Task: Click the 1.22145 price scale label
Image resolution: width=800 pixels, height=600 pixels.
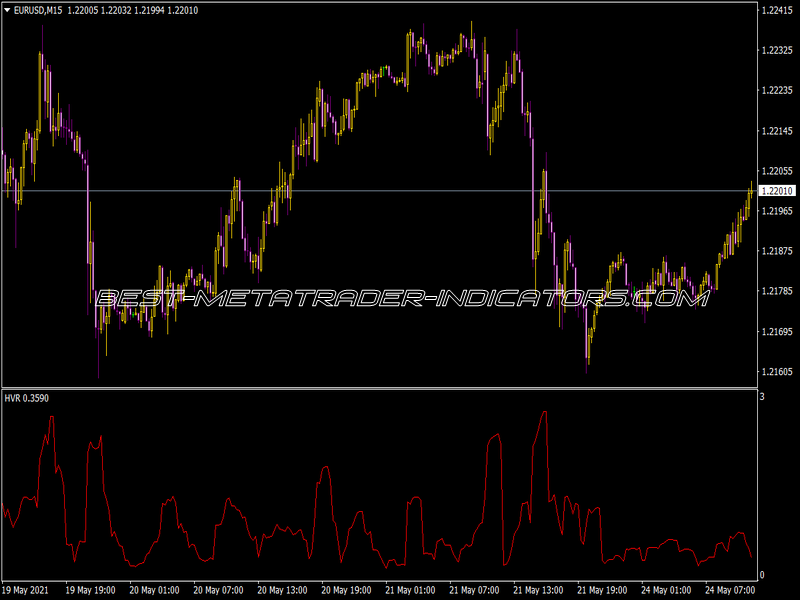Action: pos(777,131)
